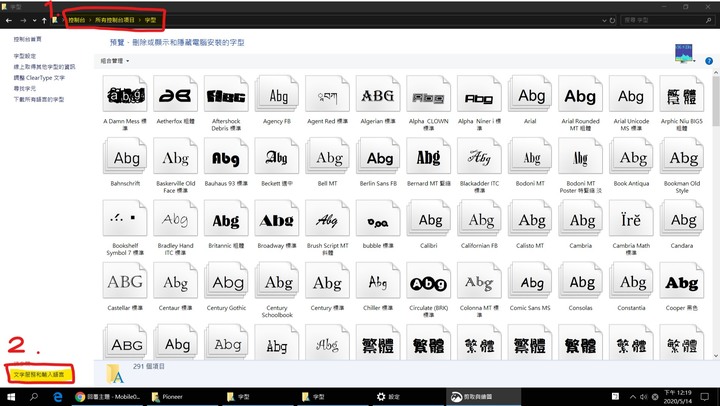Open the Alpha CLOWN font
Viewport: 720px width, 406px height.
coord(428,95)
